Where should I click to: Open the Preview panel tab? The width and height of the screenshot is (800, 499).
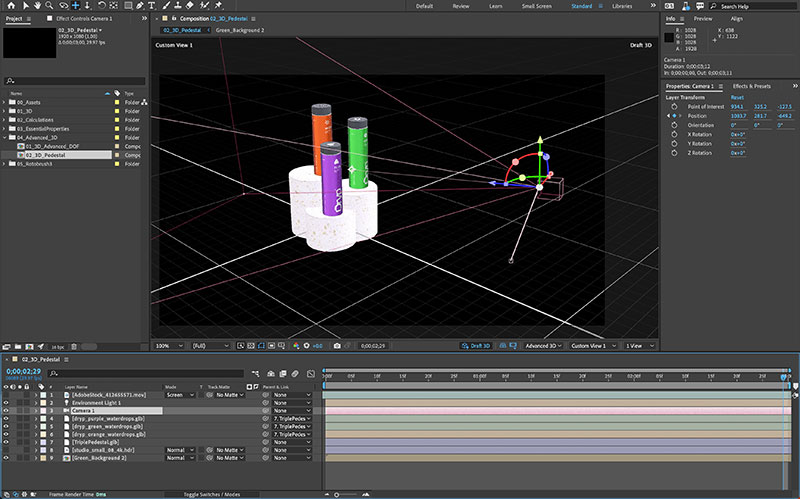tap(703, 18)
